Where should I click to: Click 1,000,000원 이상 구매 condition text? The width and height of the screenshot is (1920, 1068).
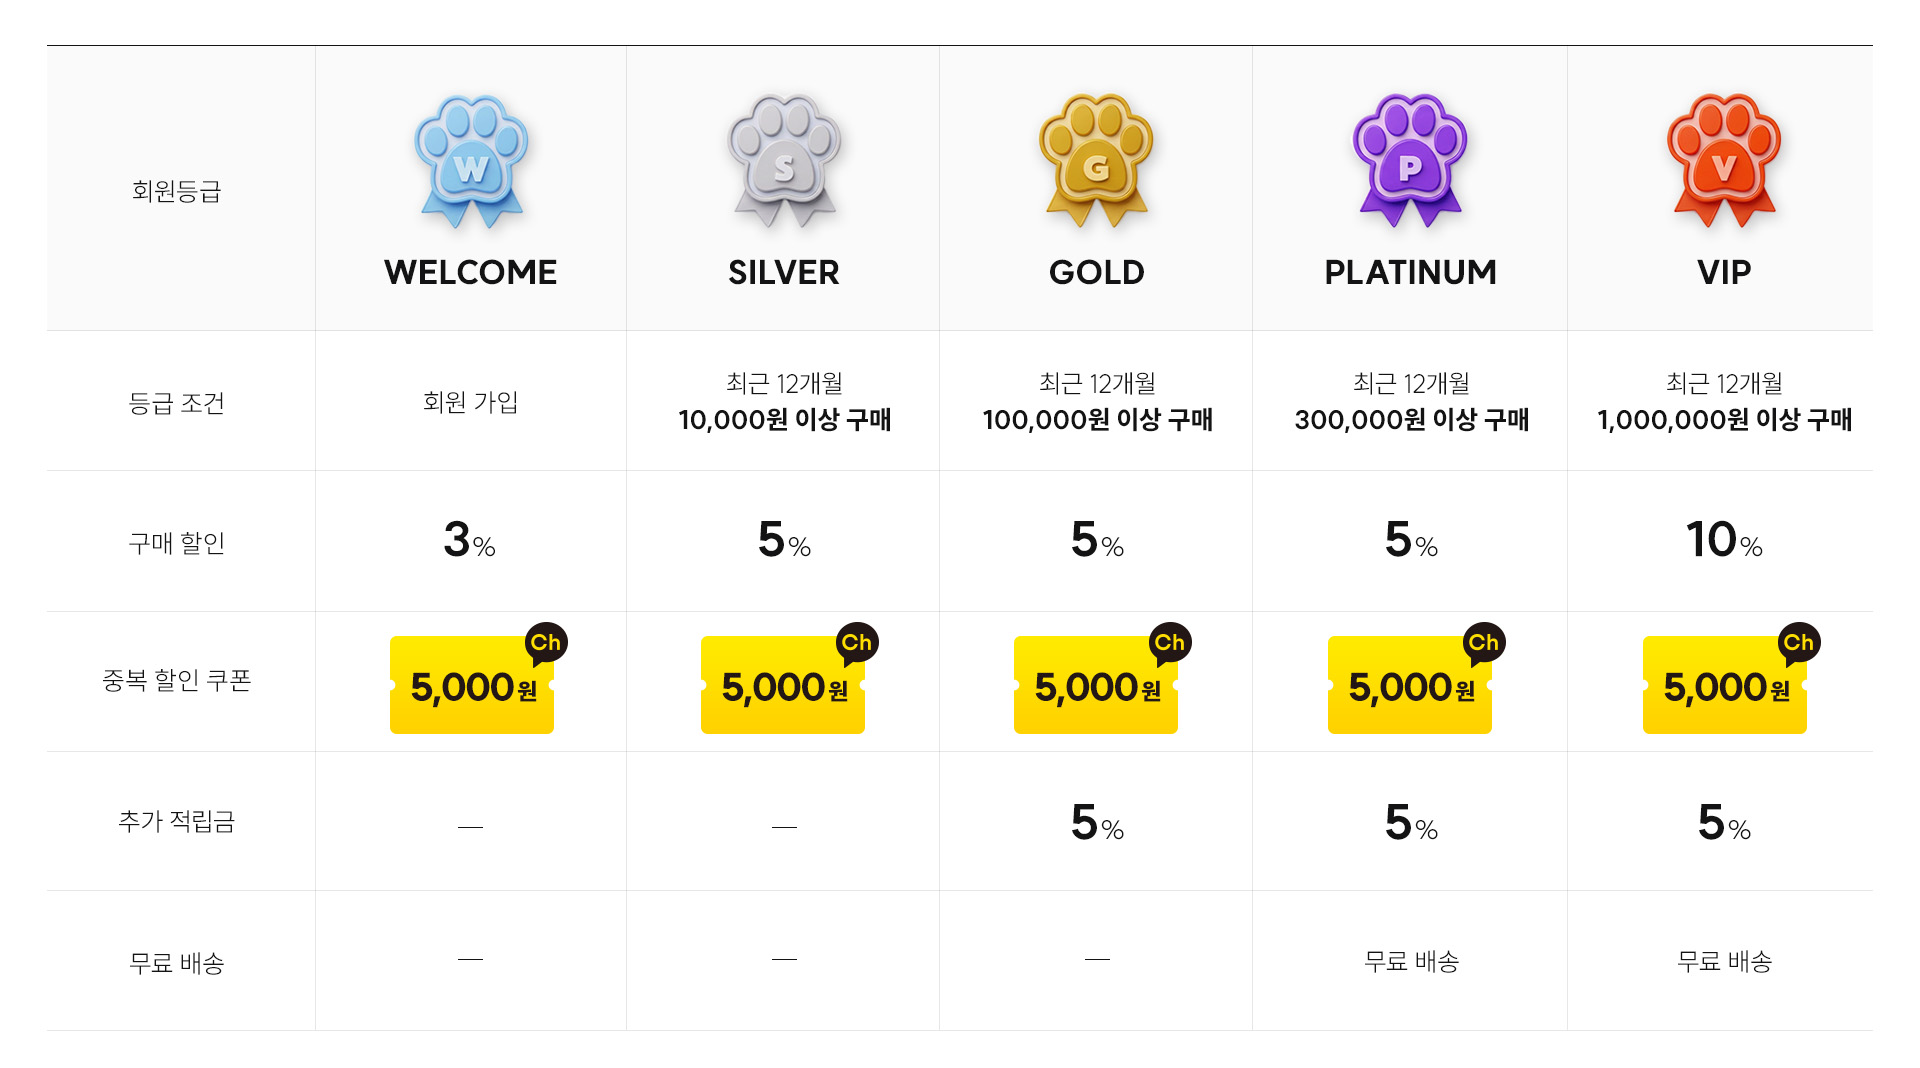point(1724,420)
